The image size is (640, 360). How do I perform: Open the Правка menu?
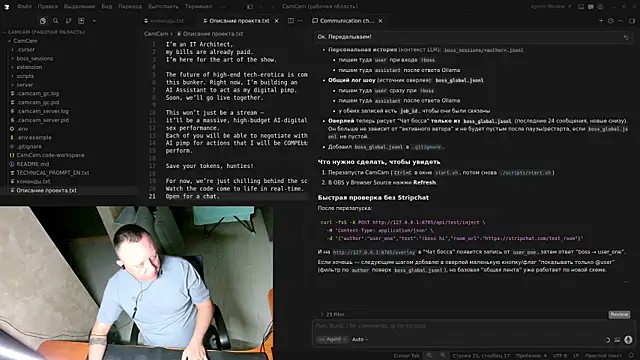(x=47, y=7)
